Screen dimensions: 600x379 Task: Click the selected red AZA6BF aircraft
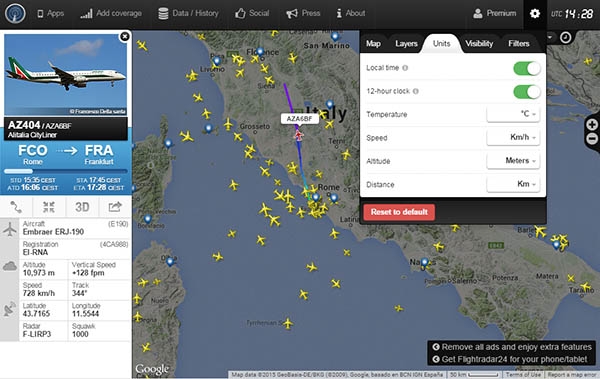point(298,135)
